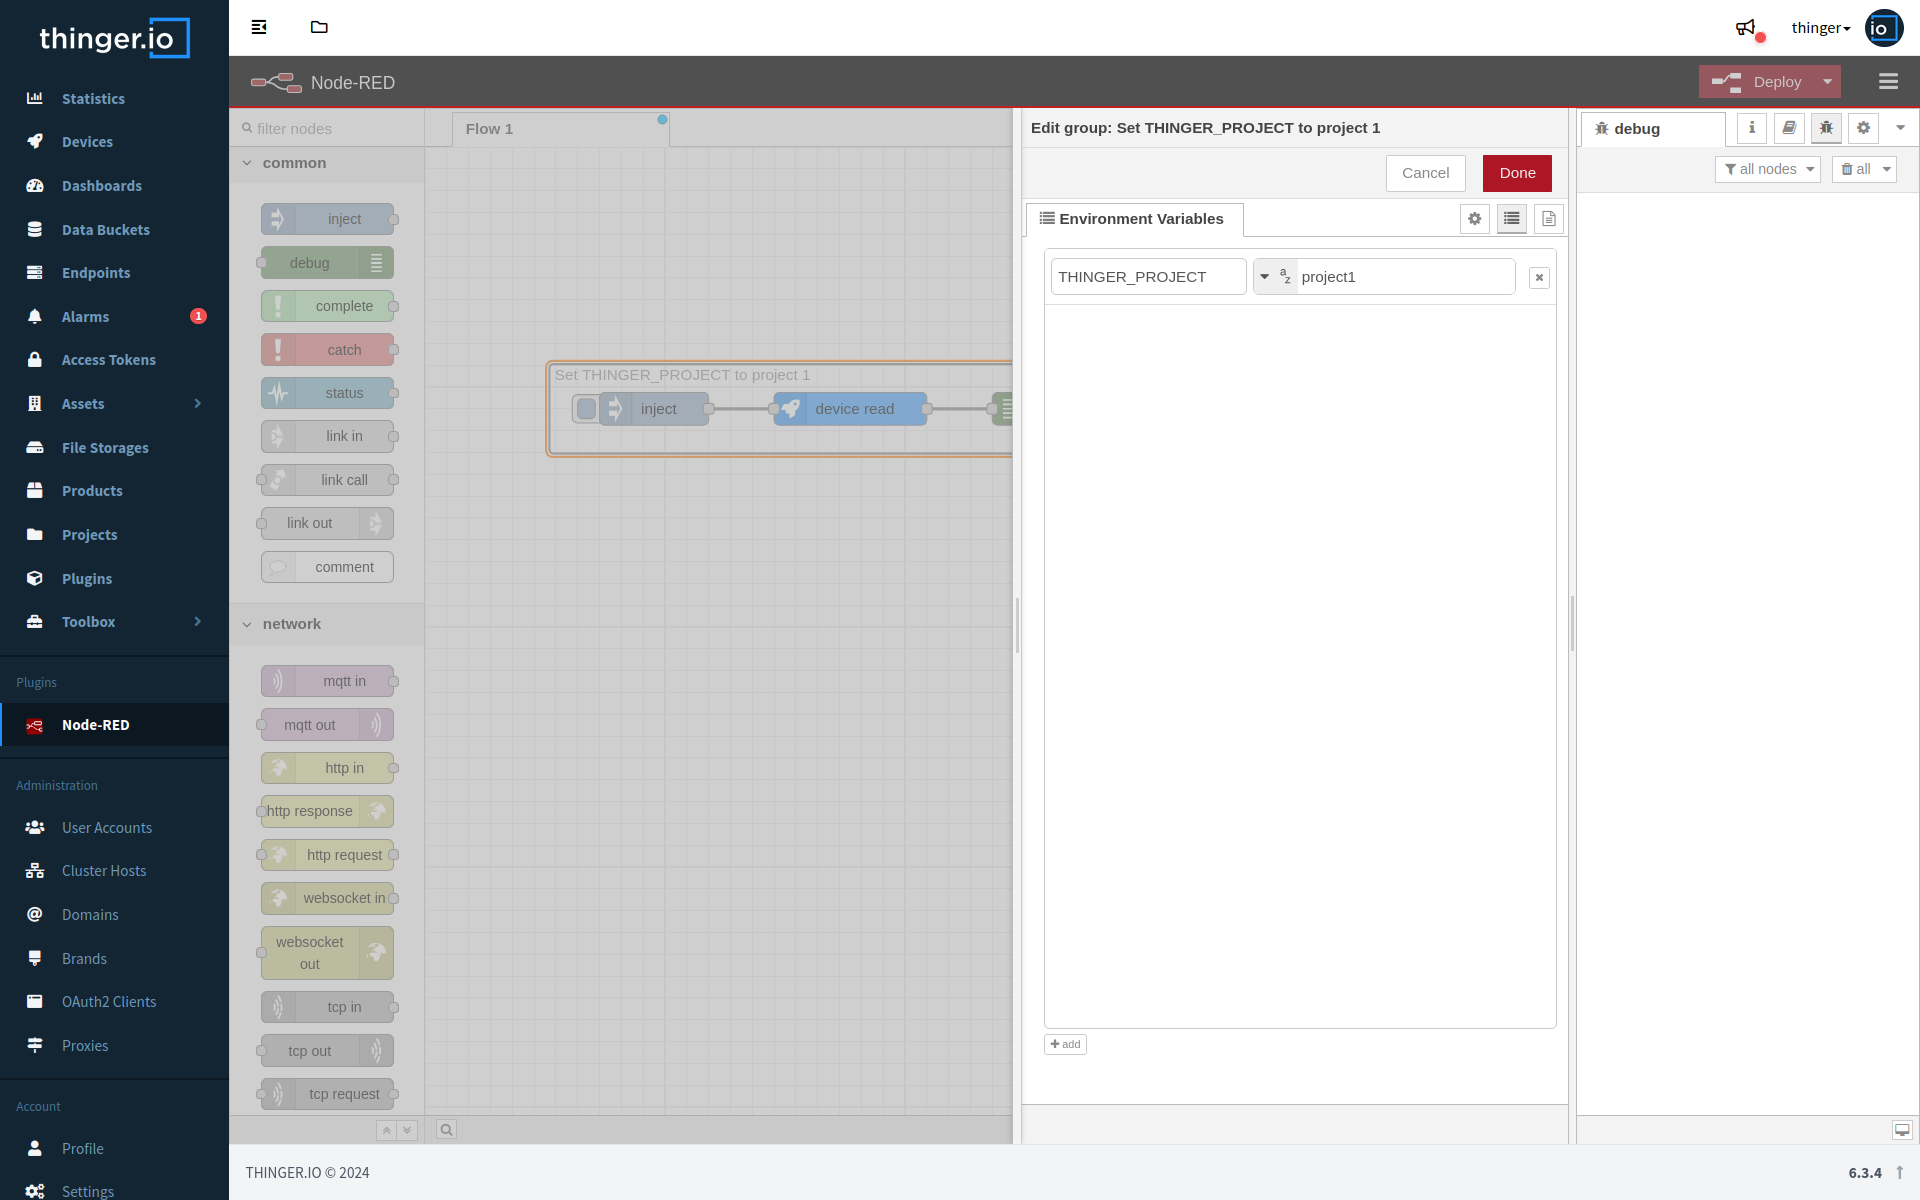The height and width of the screenshot is (1200, 1920).
Task: Add a new environment variable
Action: [x=1065, y=1044]
